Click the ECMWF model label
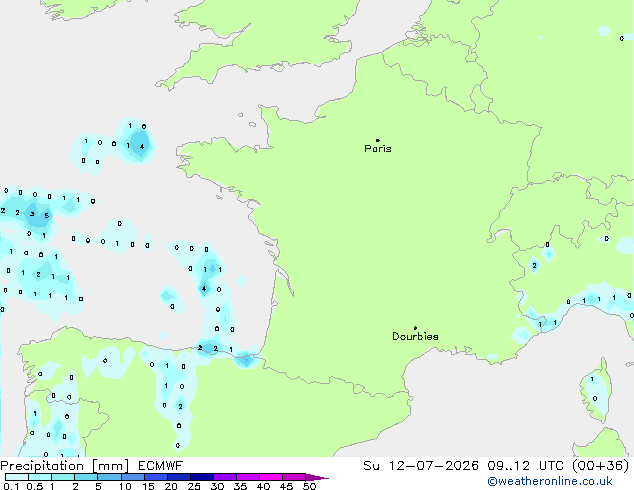634x490 pixels. coord(161,466)
